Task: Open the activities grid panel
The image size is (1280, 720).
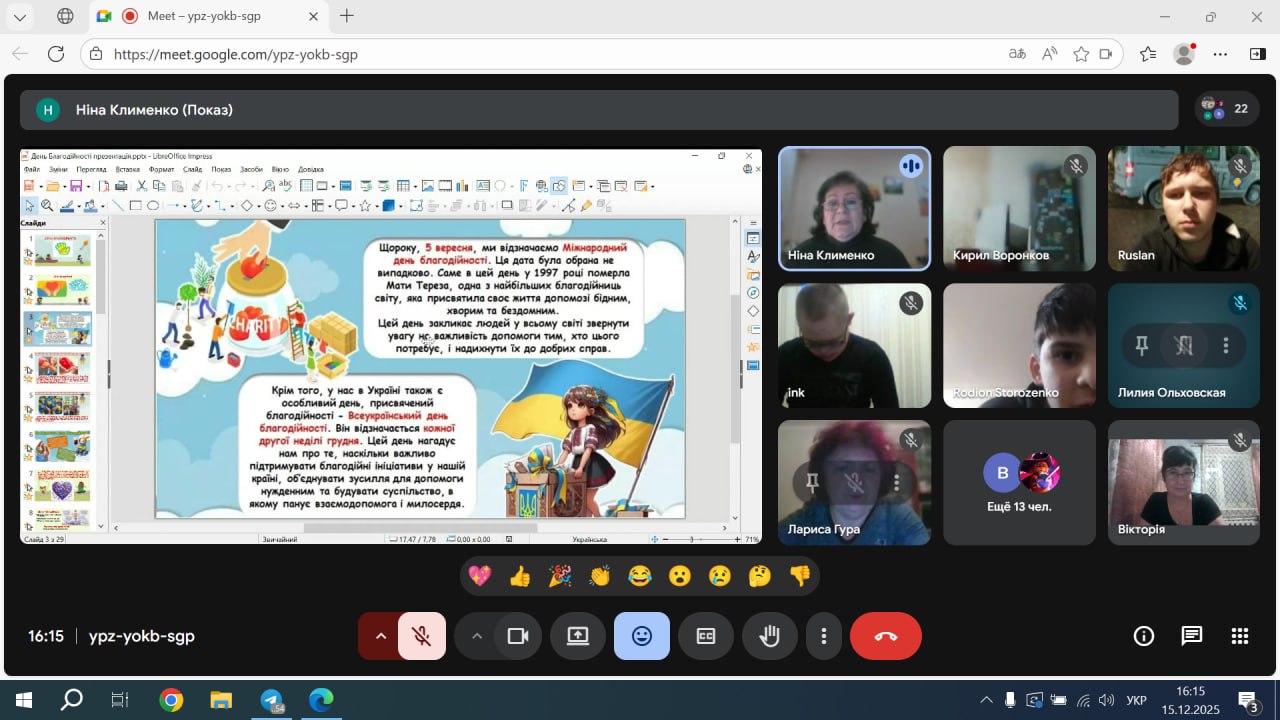Action: coord(1240,636)
